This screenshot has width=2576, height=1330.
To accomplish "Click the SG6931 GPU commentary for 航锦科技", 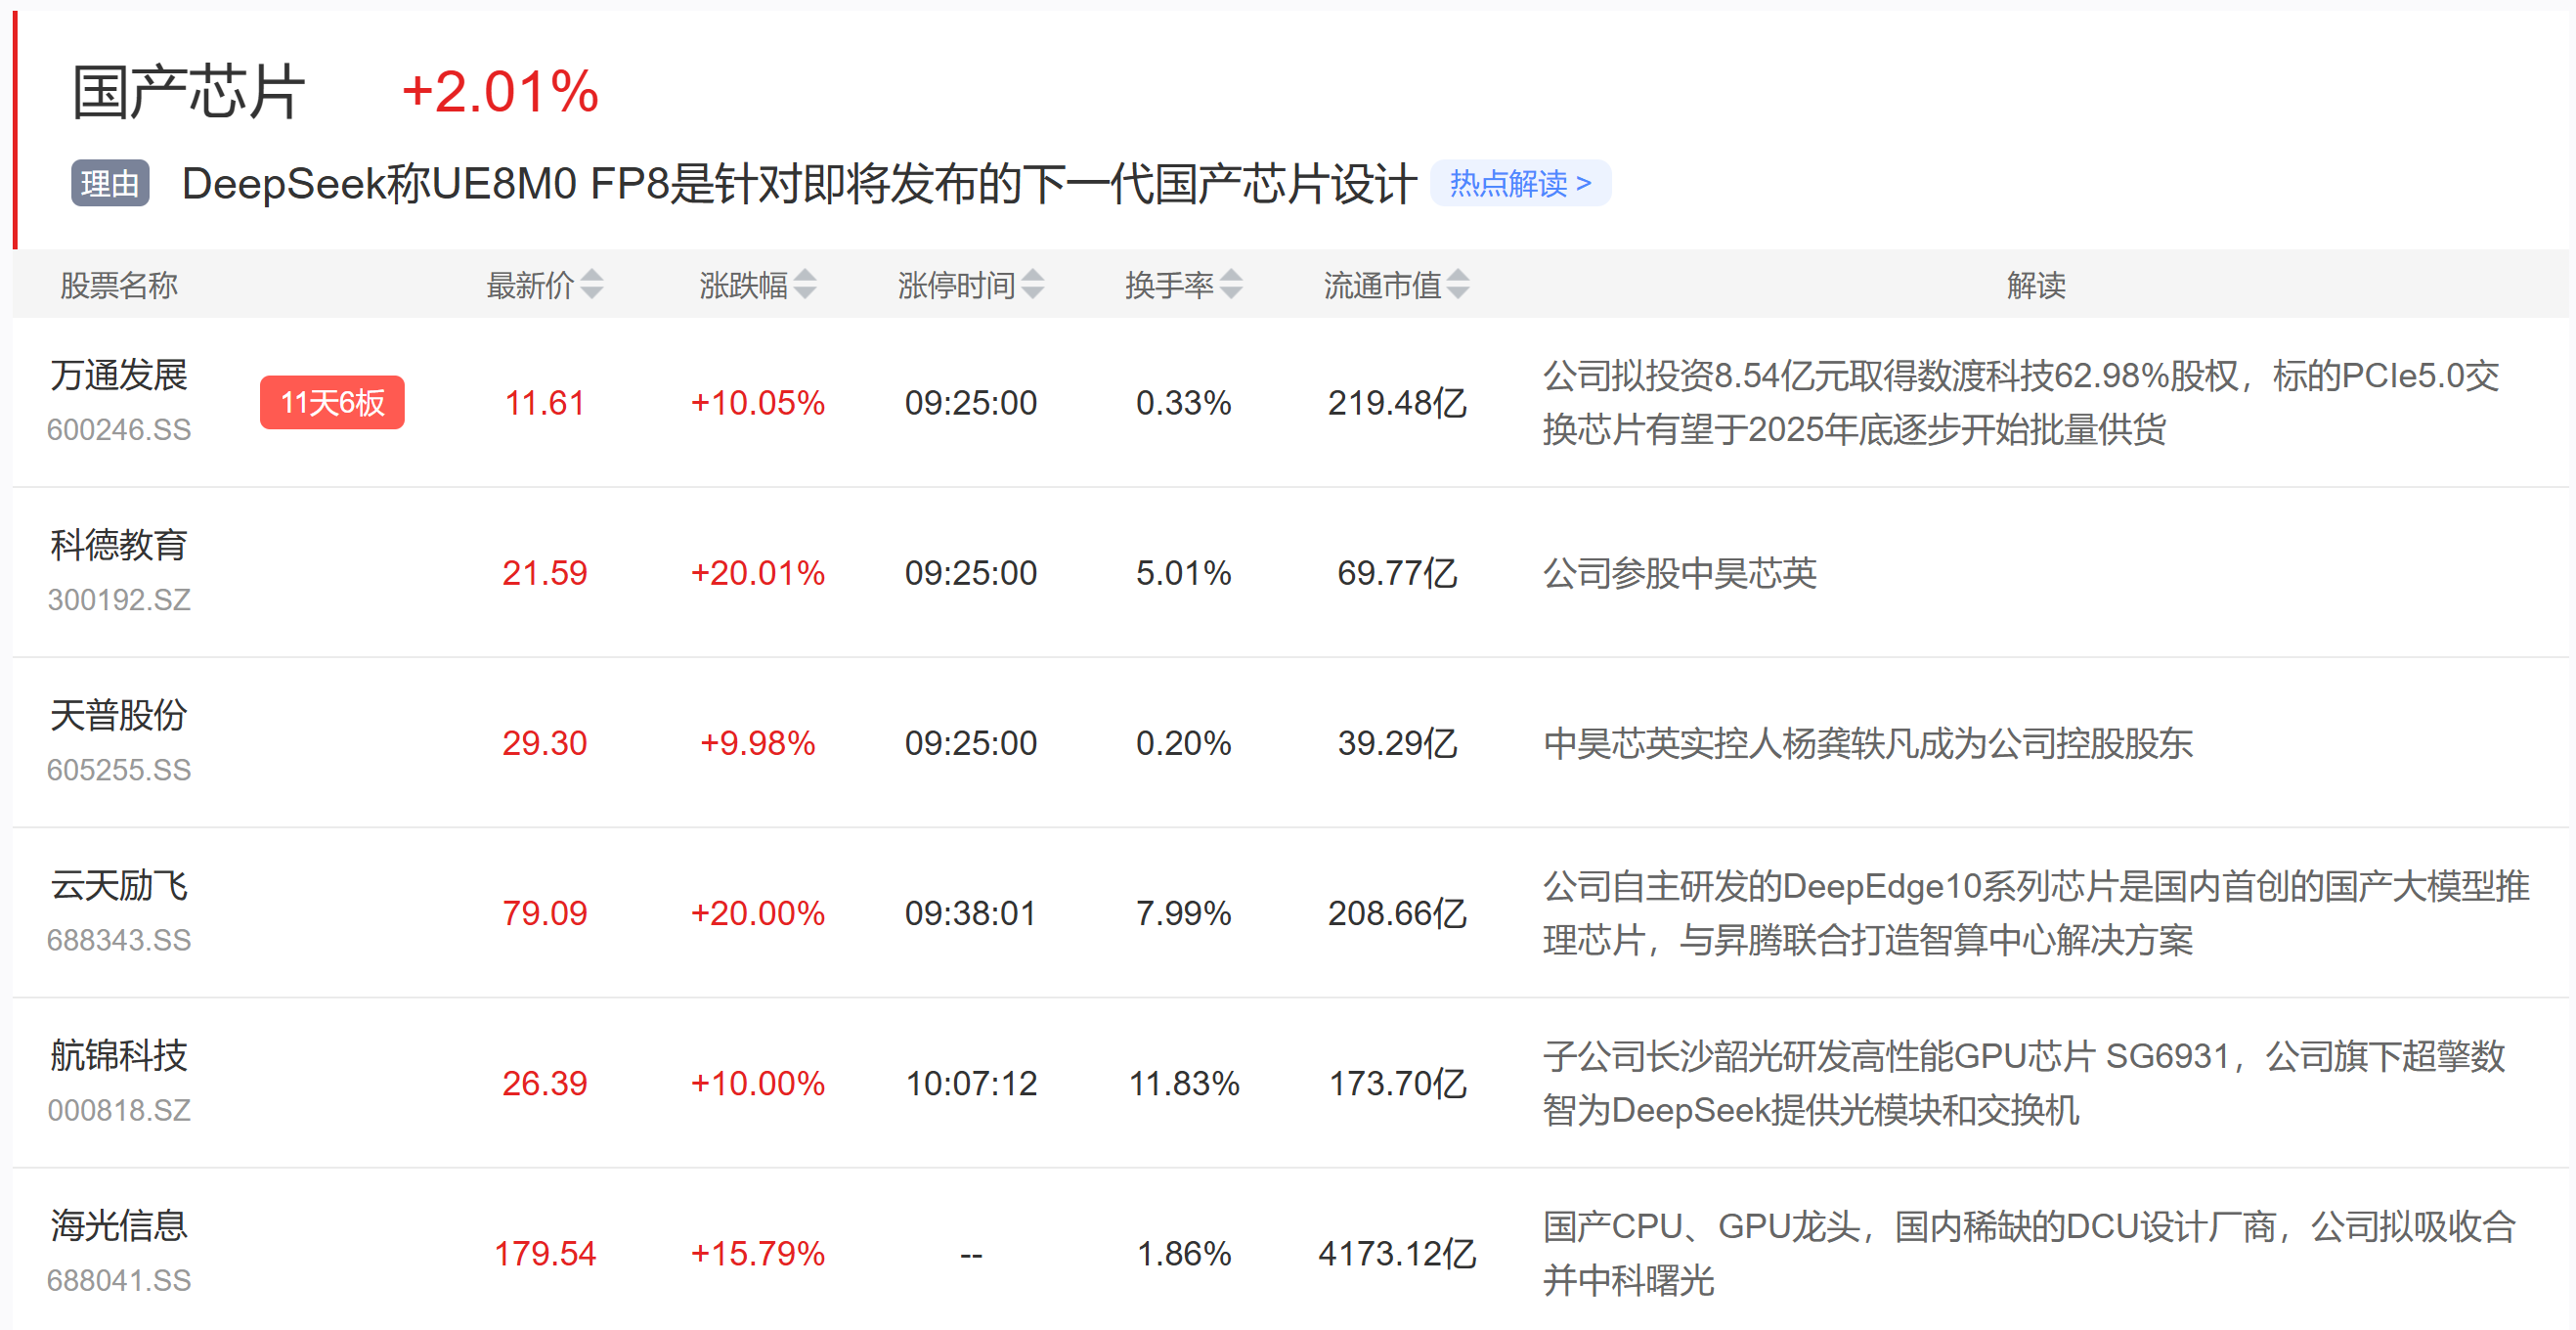I will click(2024, 1083).
